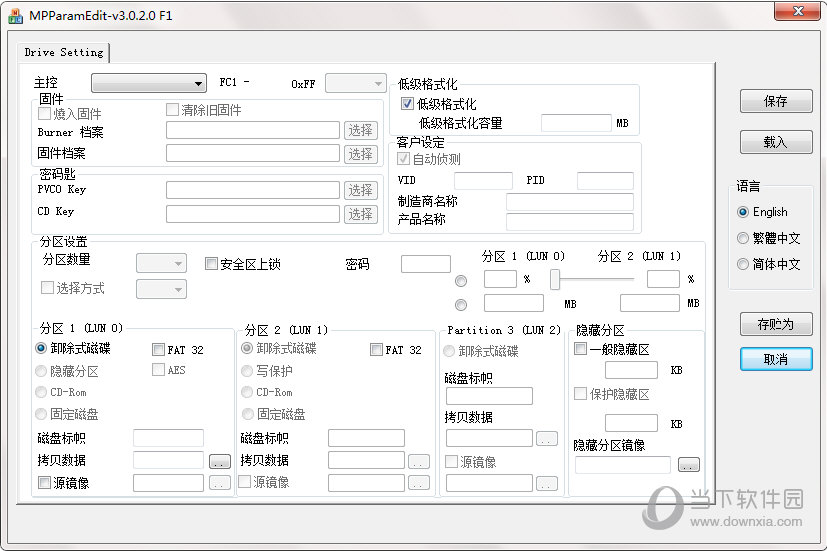
Task: Click the 存贮为 button
Action: click(x=776, y=324)
